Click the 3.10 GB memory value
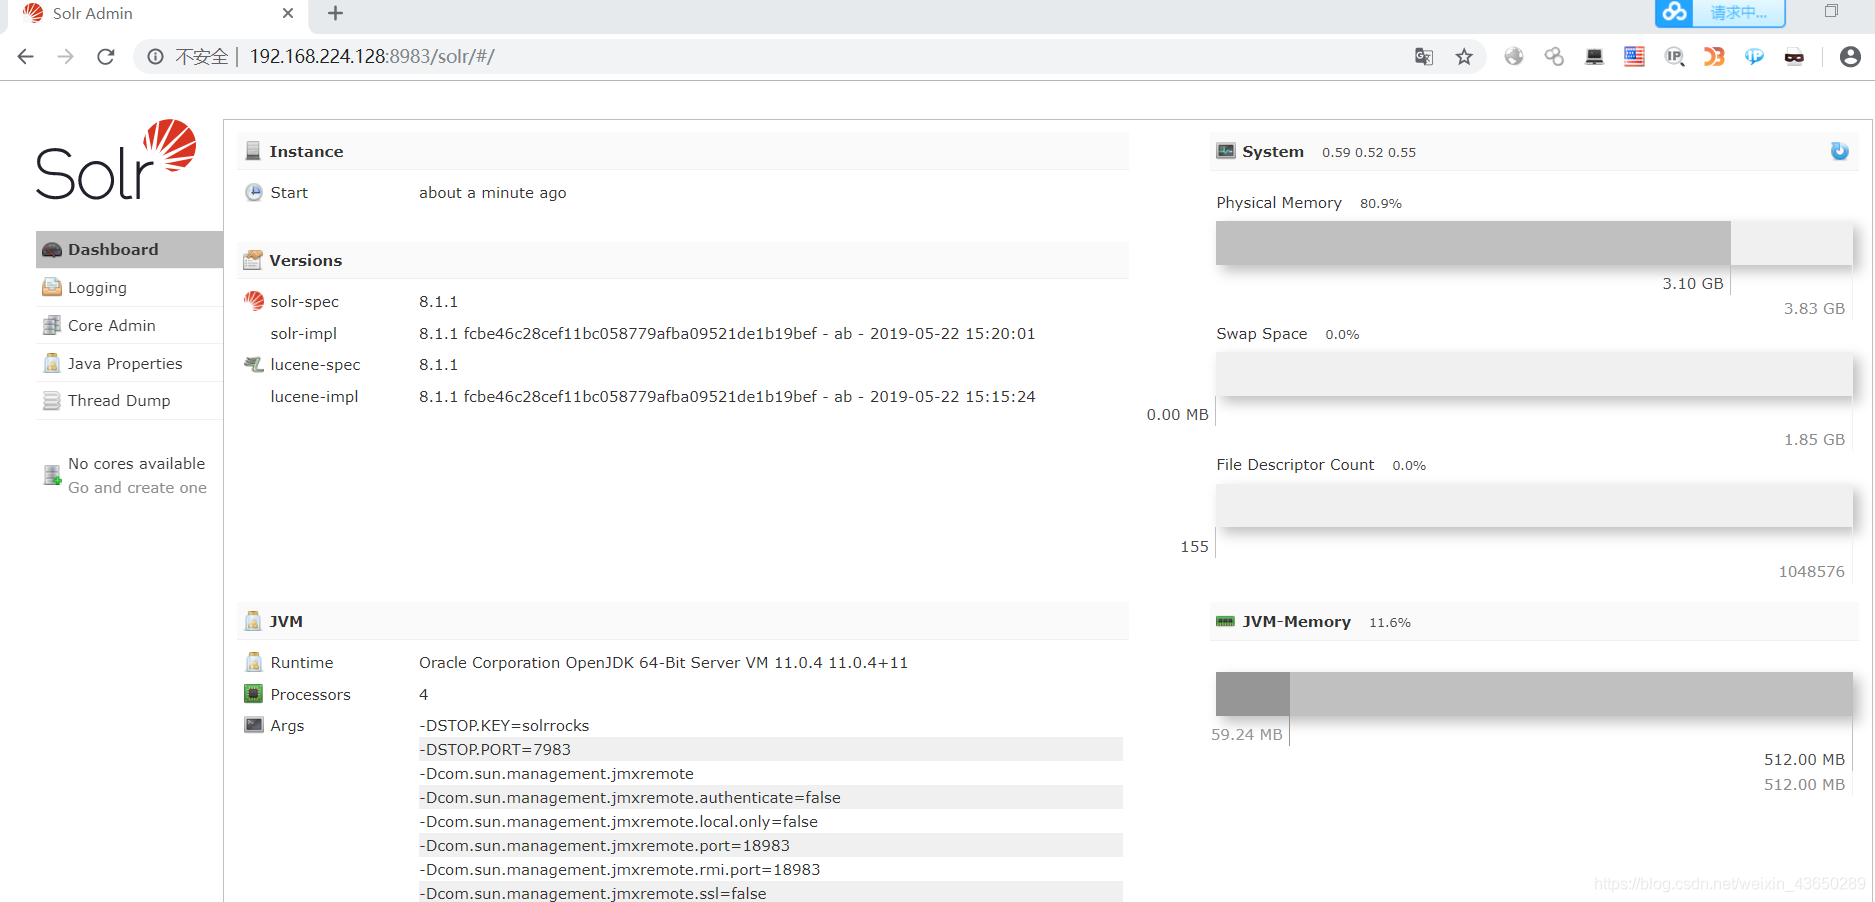The width and height of the screenshot is (1875, 902). tap(1692, 284)
